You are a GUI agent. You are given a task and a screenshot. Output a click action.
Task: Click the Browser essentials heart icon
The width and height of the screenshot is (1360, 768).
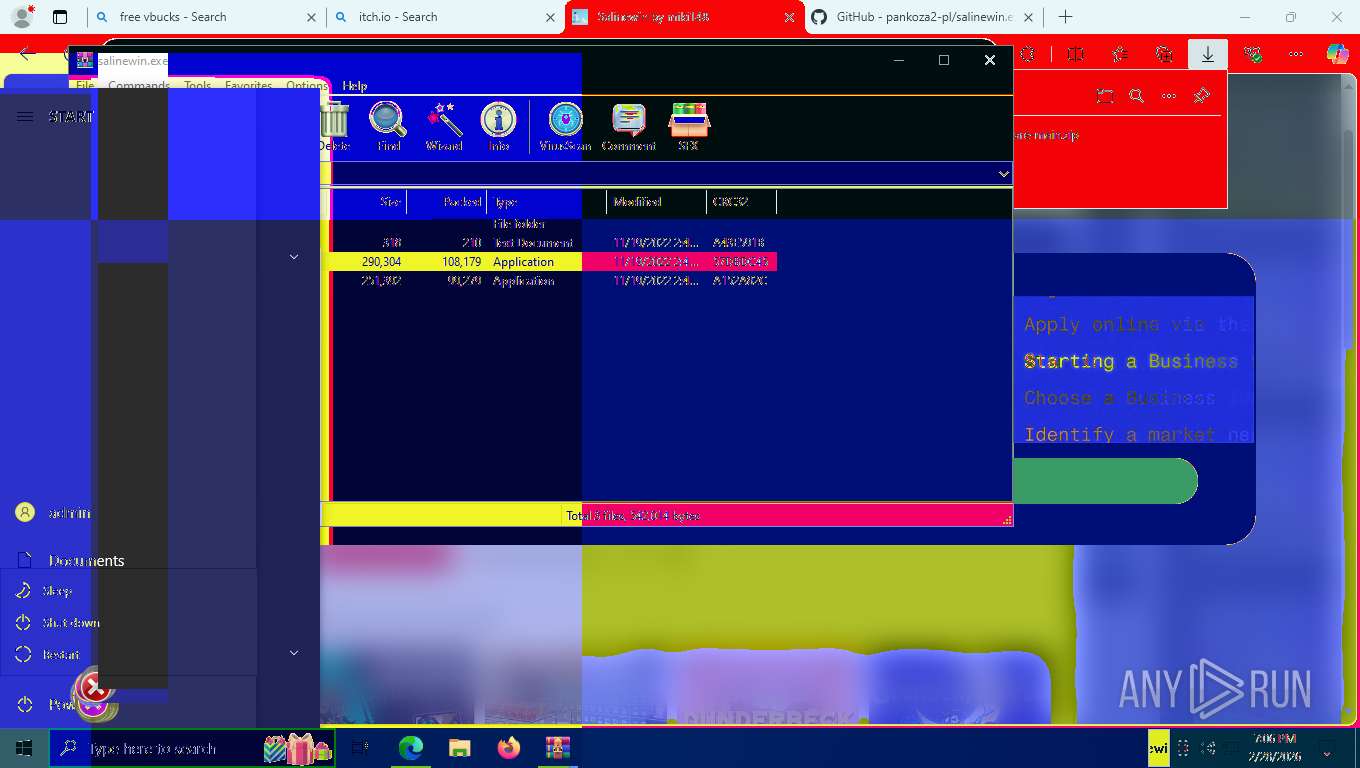coord(1253,55)
